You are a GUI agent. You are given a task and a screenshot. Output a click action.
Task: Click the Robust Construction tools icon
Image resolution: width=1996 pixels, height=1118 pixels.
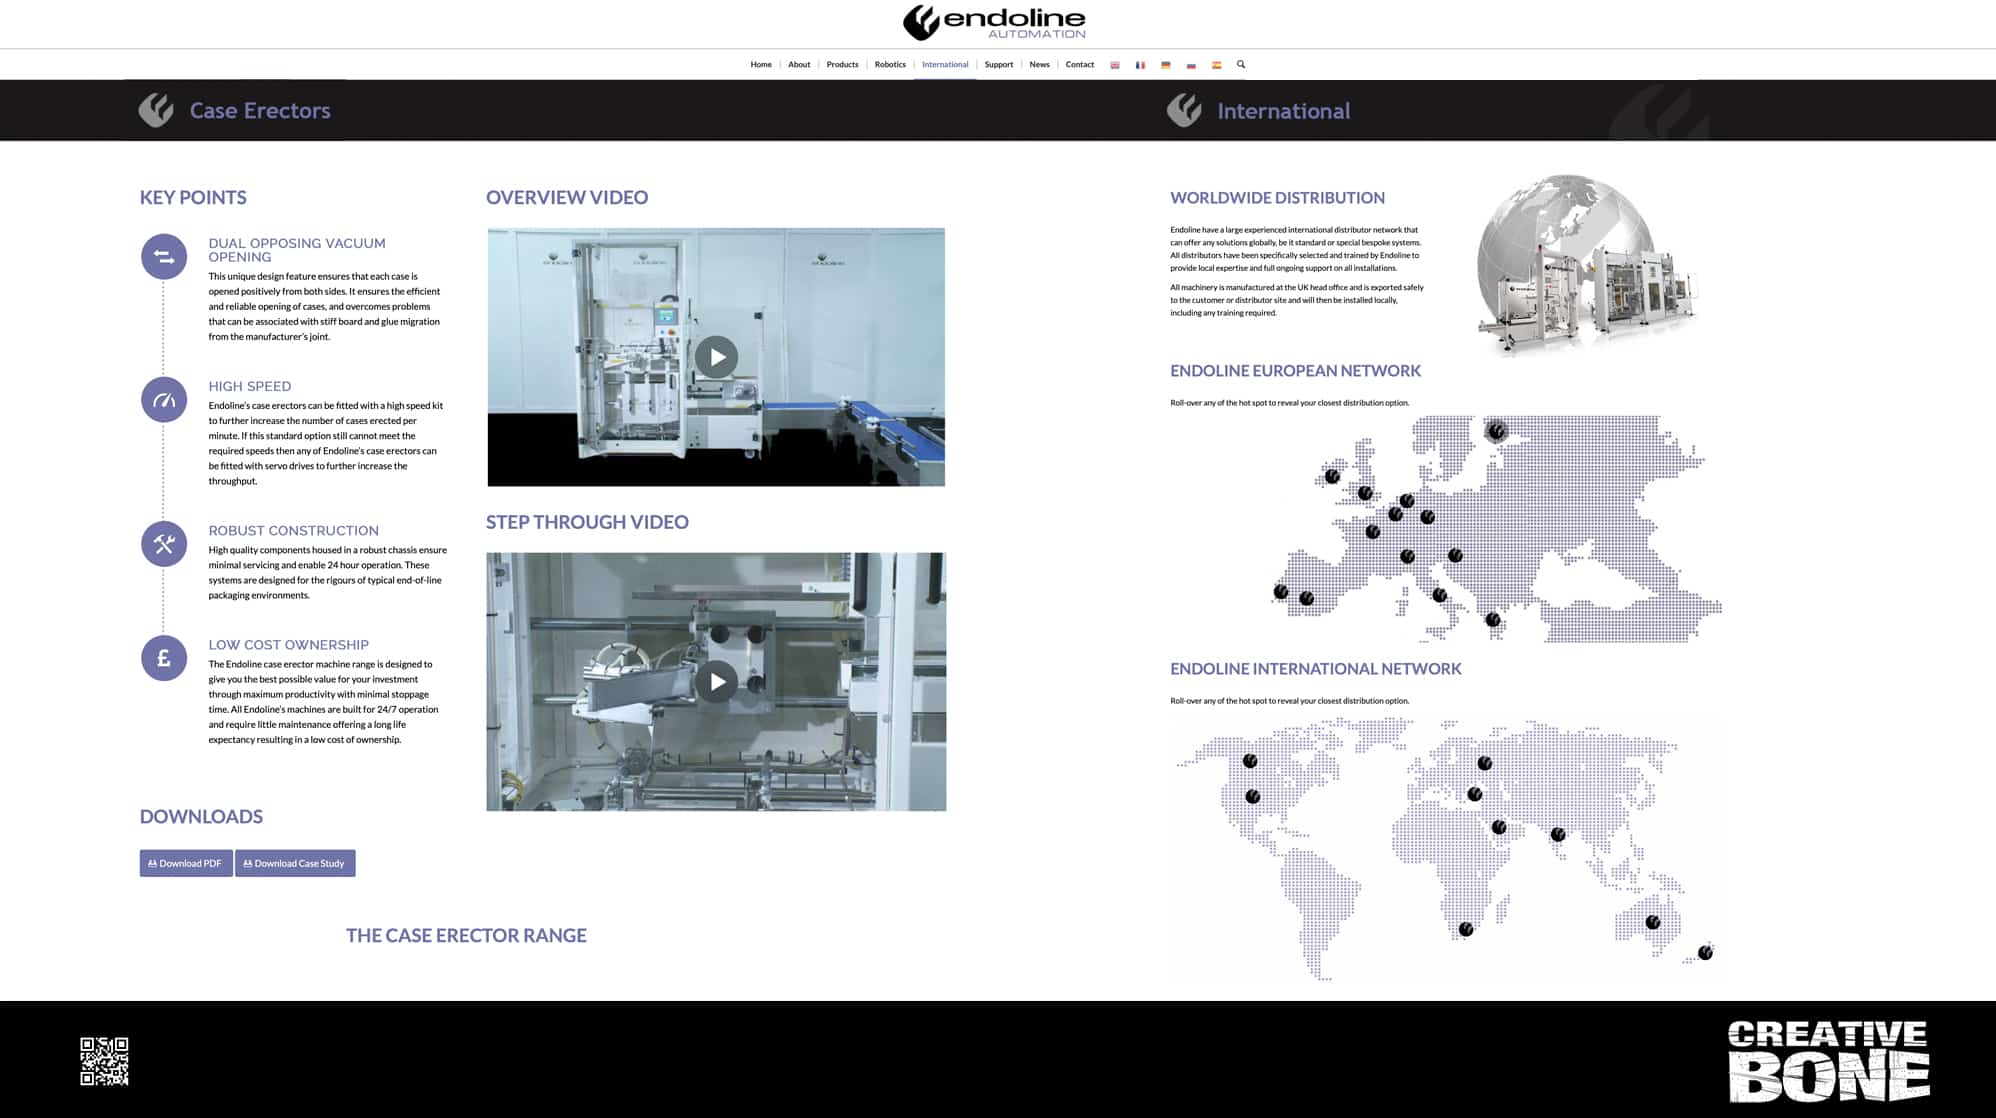(x=164, y=544)
